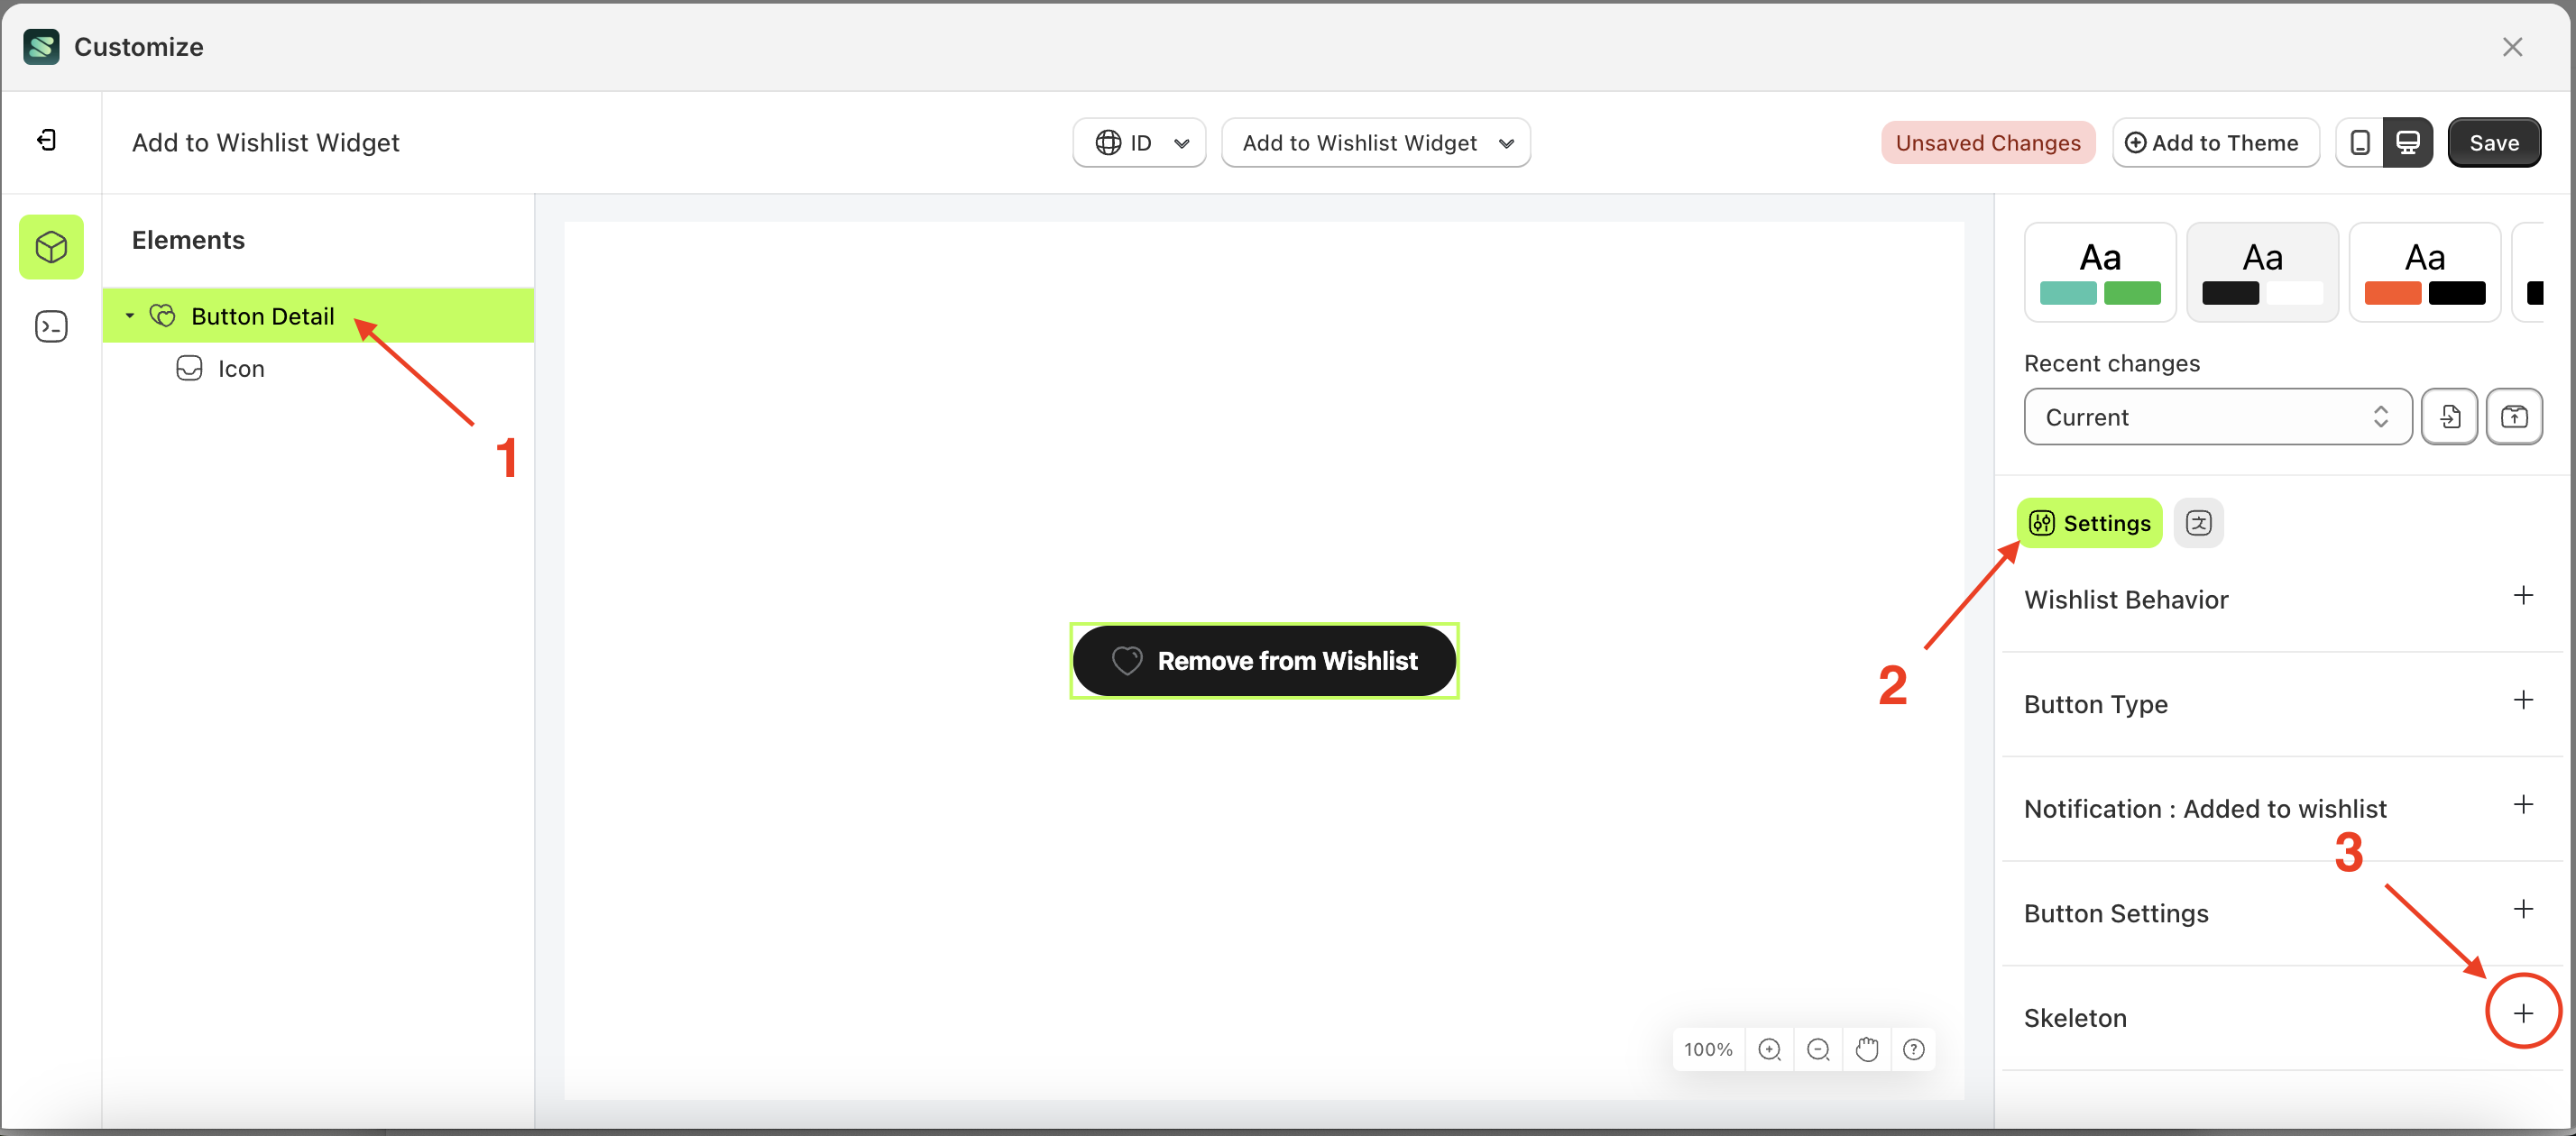Click the export archive icon beside Current dropdown
The height and width of the screenshot is (1136, 2576).
2515,416
